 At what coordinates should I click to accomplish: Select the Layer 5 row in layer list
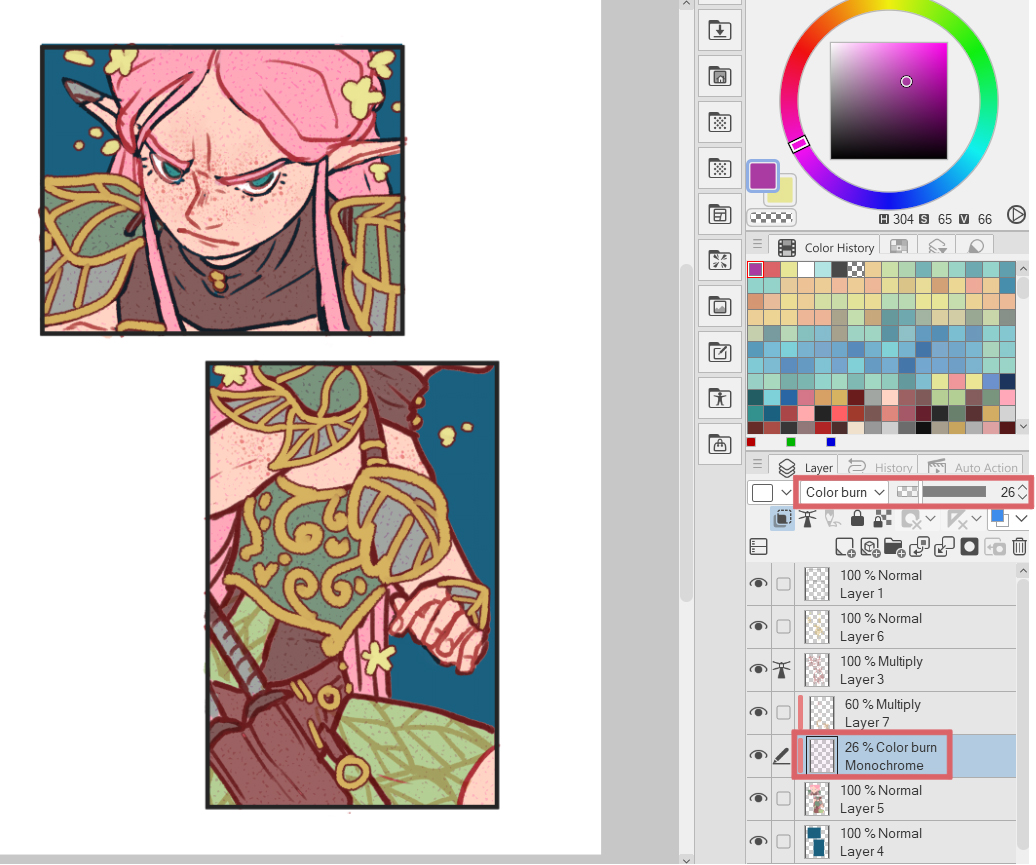tap(900, 798)
